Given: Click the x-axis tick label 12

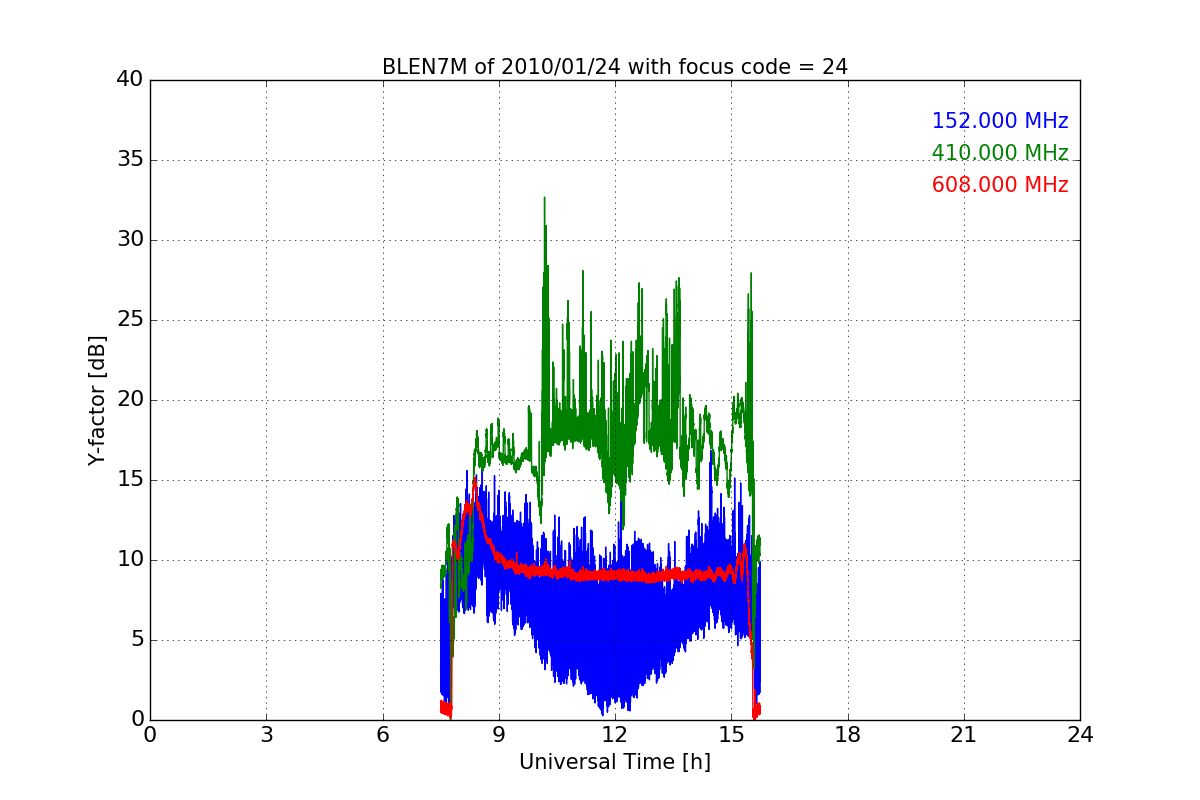Looking at the screenshot, I should click(x=615, y=734).
